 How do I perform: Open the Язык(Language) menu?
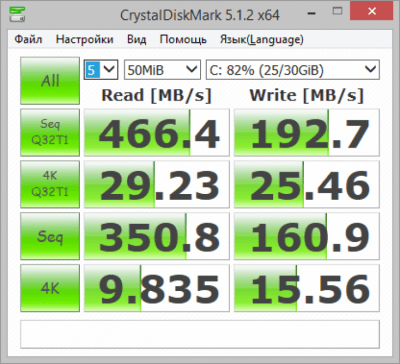pyautogui.click(x=262, y=39)
